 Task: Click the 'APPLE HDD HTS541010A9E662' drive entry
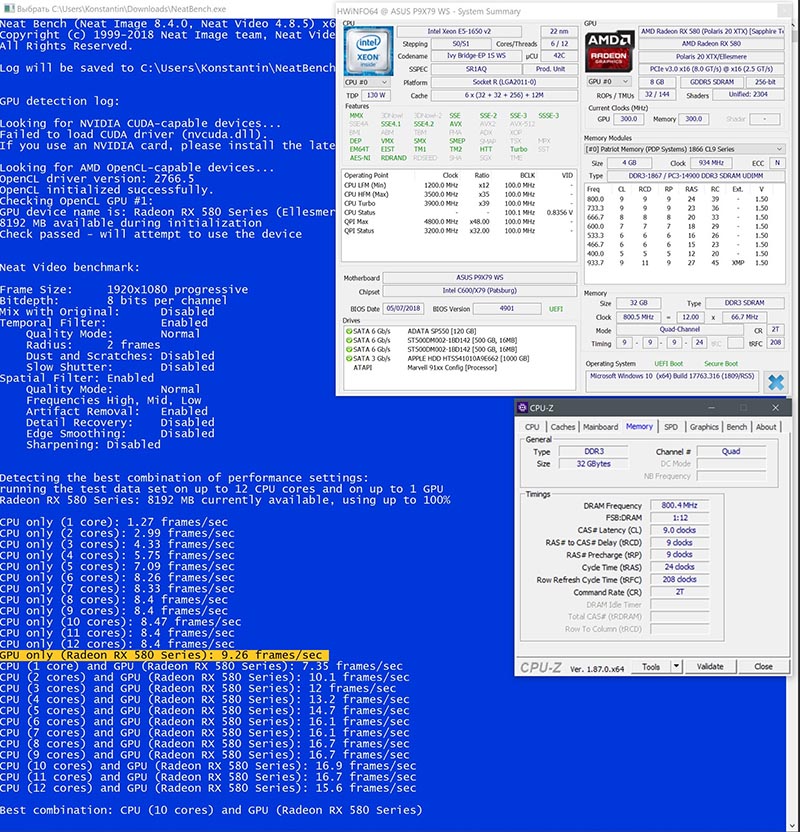pos(468,358)
